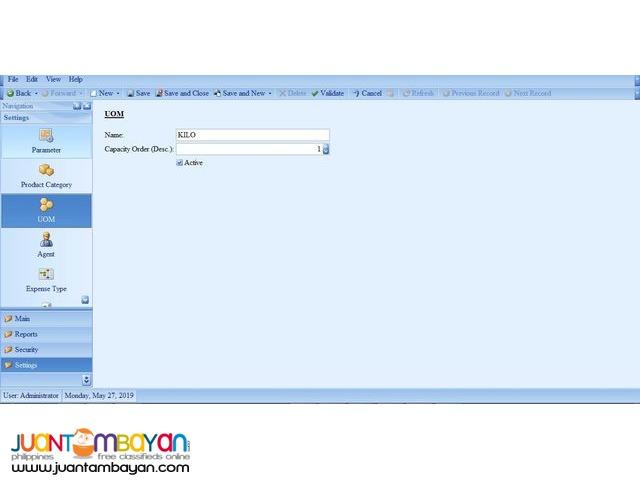This screenshot has width=640, height=480.
Task: Toggle the Active checkbox
Action: pyautogui.click(x=179, y=163)
